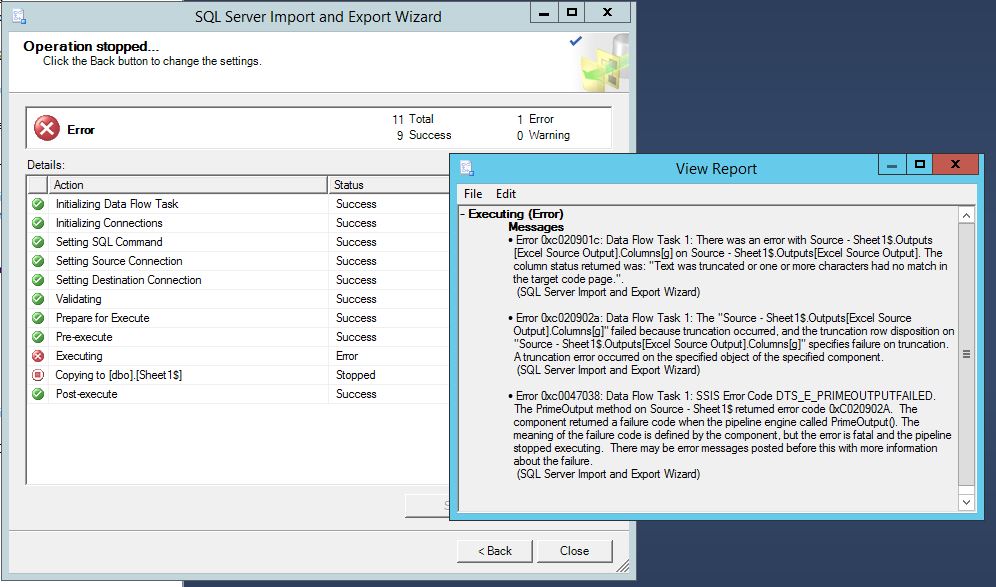This screenshot has width=996, height=587.
Task: Collapse the Executing (Error) section
Action: point(463,214)
